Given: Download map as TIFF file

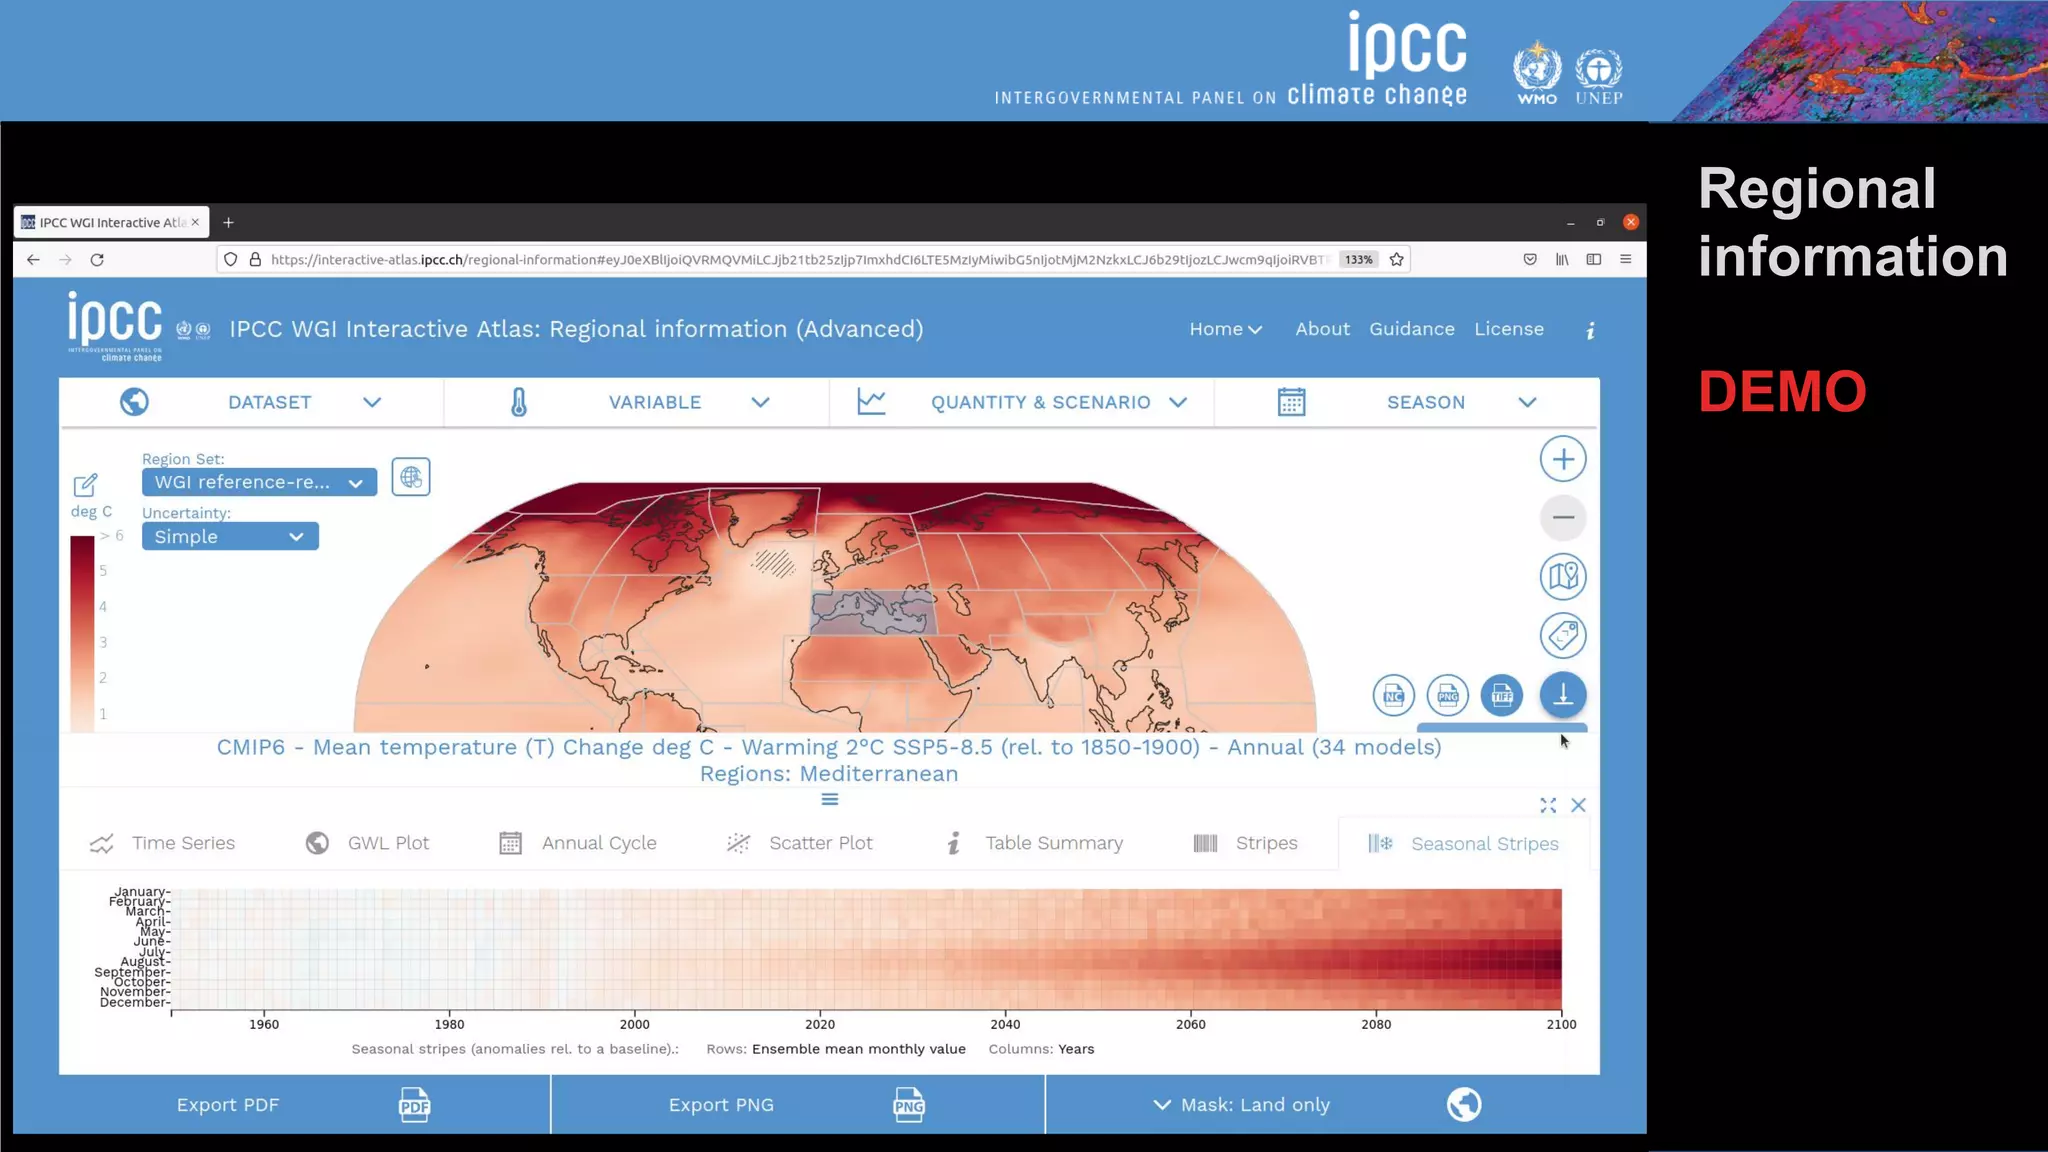Looking at the screenshot, I should [x=1501, y=695].
